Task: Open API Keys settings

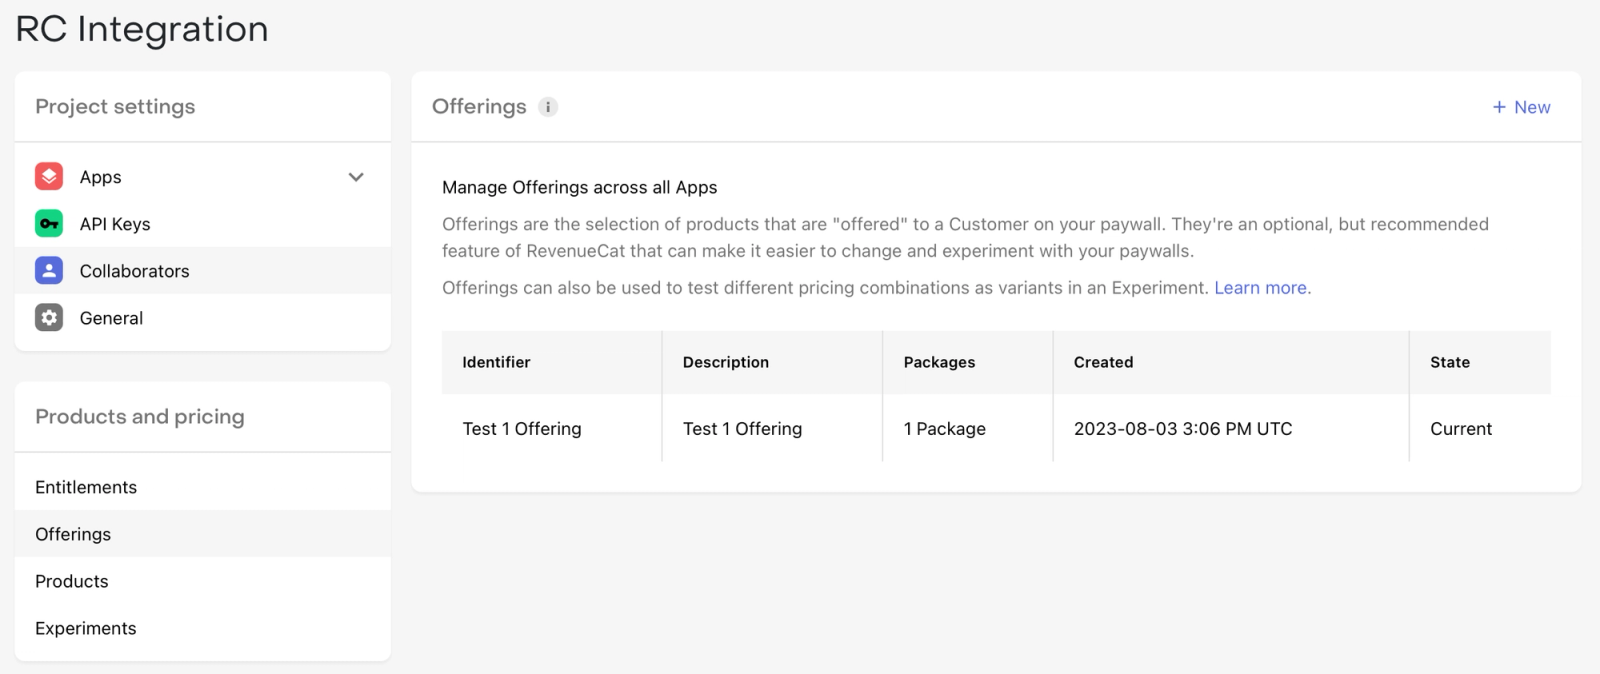Action: tap(115, 224)
